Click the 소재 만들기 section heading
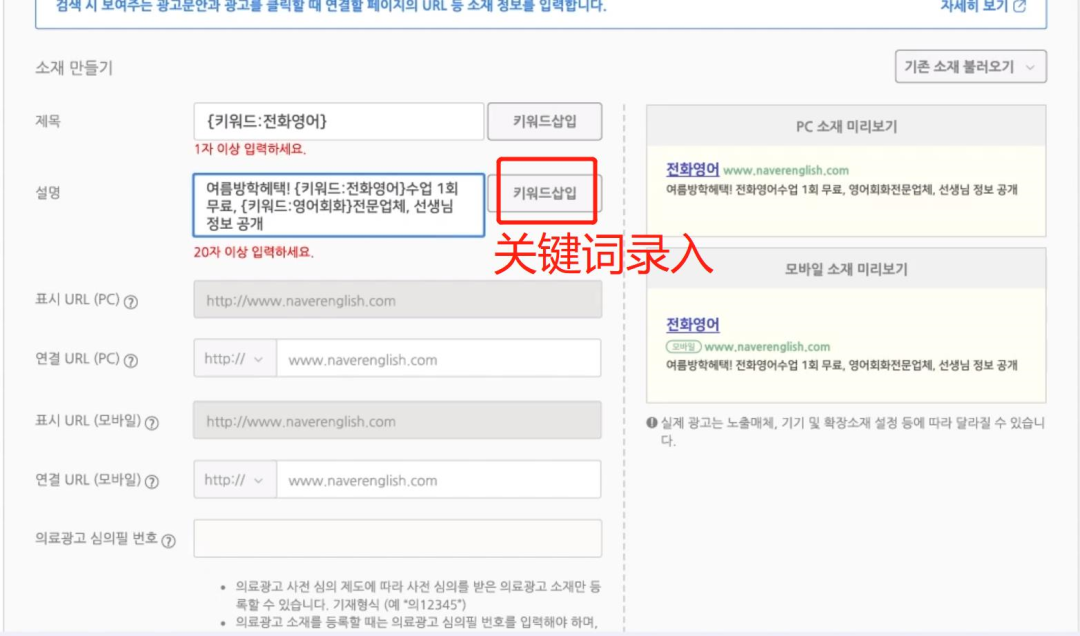The width and height of the screenshot is (1080, 636). [74, 68]
